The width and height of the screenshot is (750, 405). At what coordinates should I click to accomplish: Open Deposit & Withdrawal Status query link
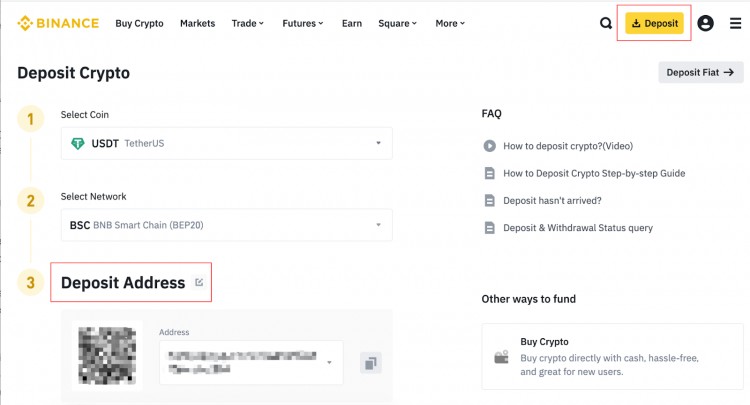pyautogui.click(x=578, y=228)
